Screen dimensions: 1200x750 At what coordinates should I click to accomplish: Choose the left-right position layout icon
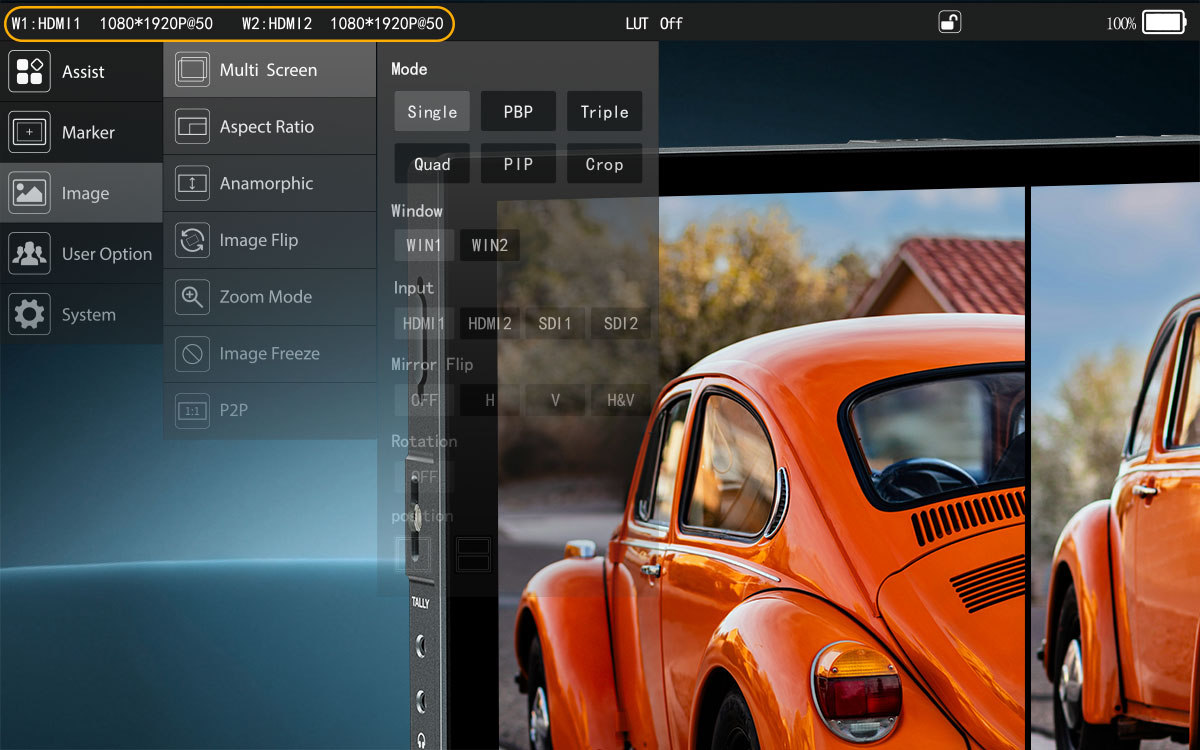pyautogui.click(x=413, y=553)
